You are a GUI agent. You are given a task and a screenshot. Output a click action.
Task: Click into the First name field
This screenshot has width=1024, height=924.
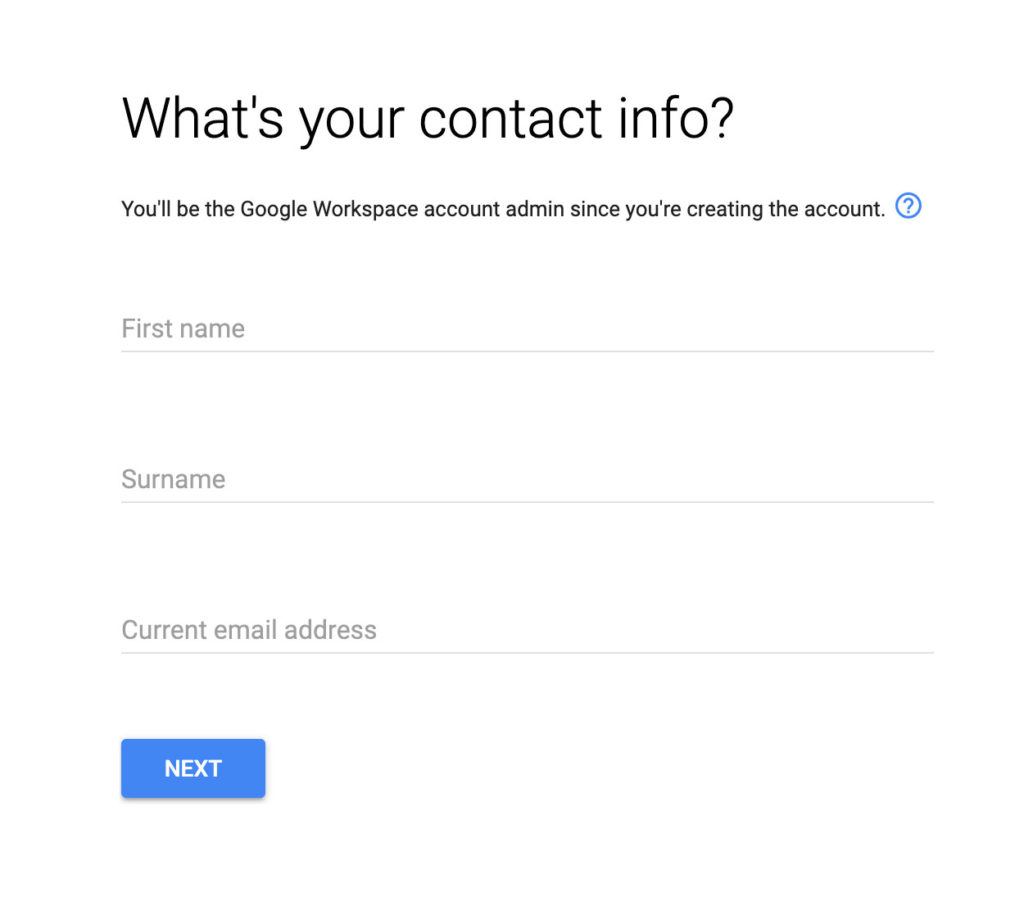[x=527, y=328]
